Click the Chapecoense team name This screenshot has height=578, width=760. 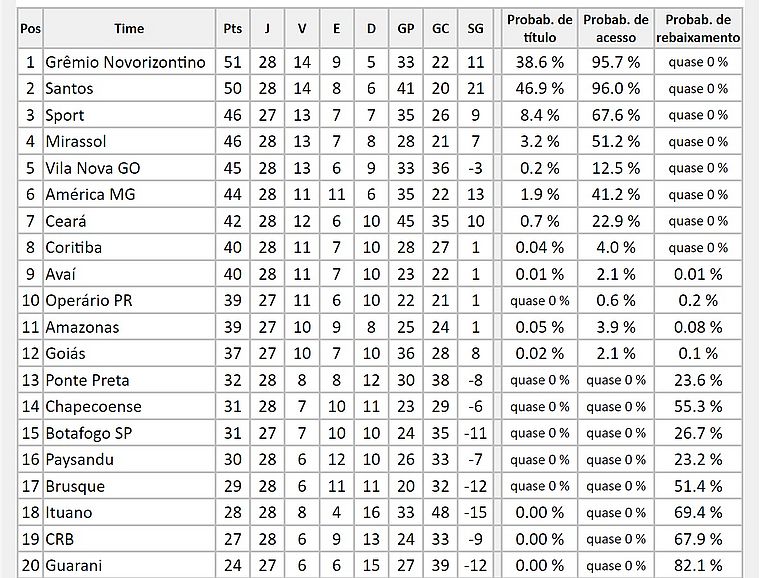[x=93, y=407]
